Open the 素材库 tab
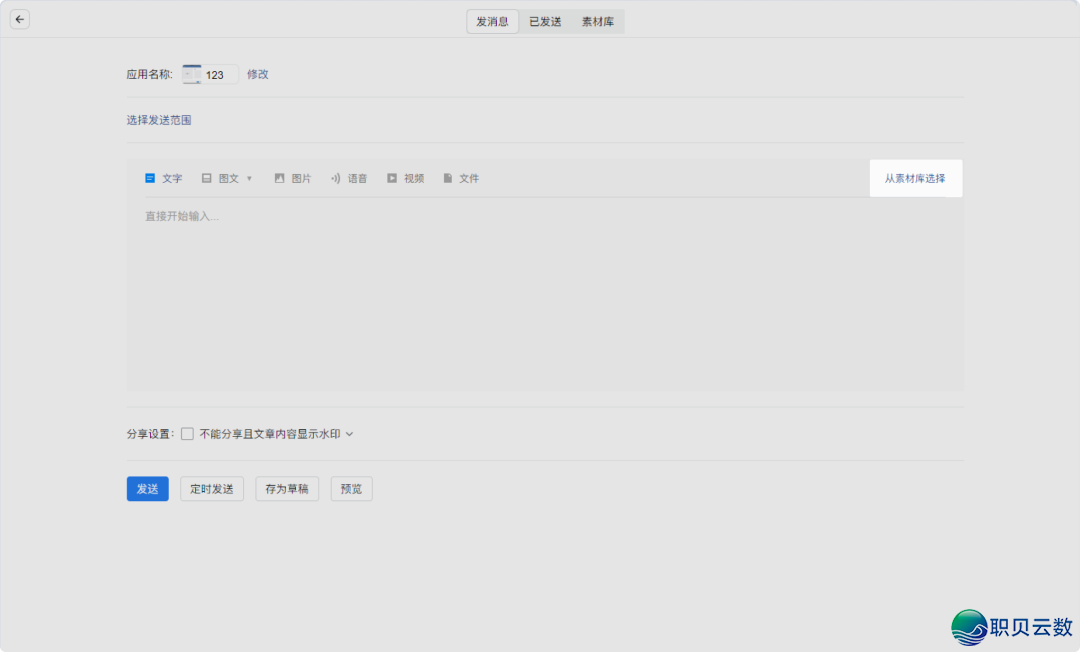The height and width of the screenshot is (652, 1080). pyautogui.click(x=598, y=20)
